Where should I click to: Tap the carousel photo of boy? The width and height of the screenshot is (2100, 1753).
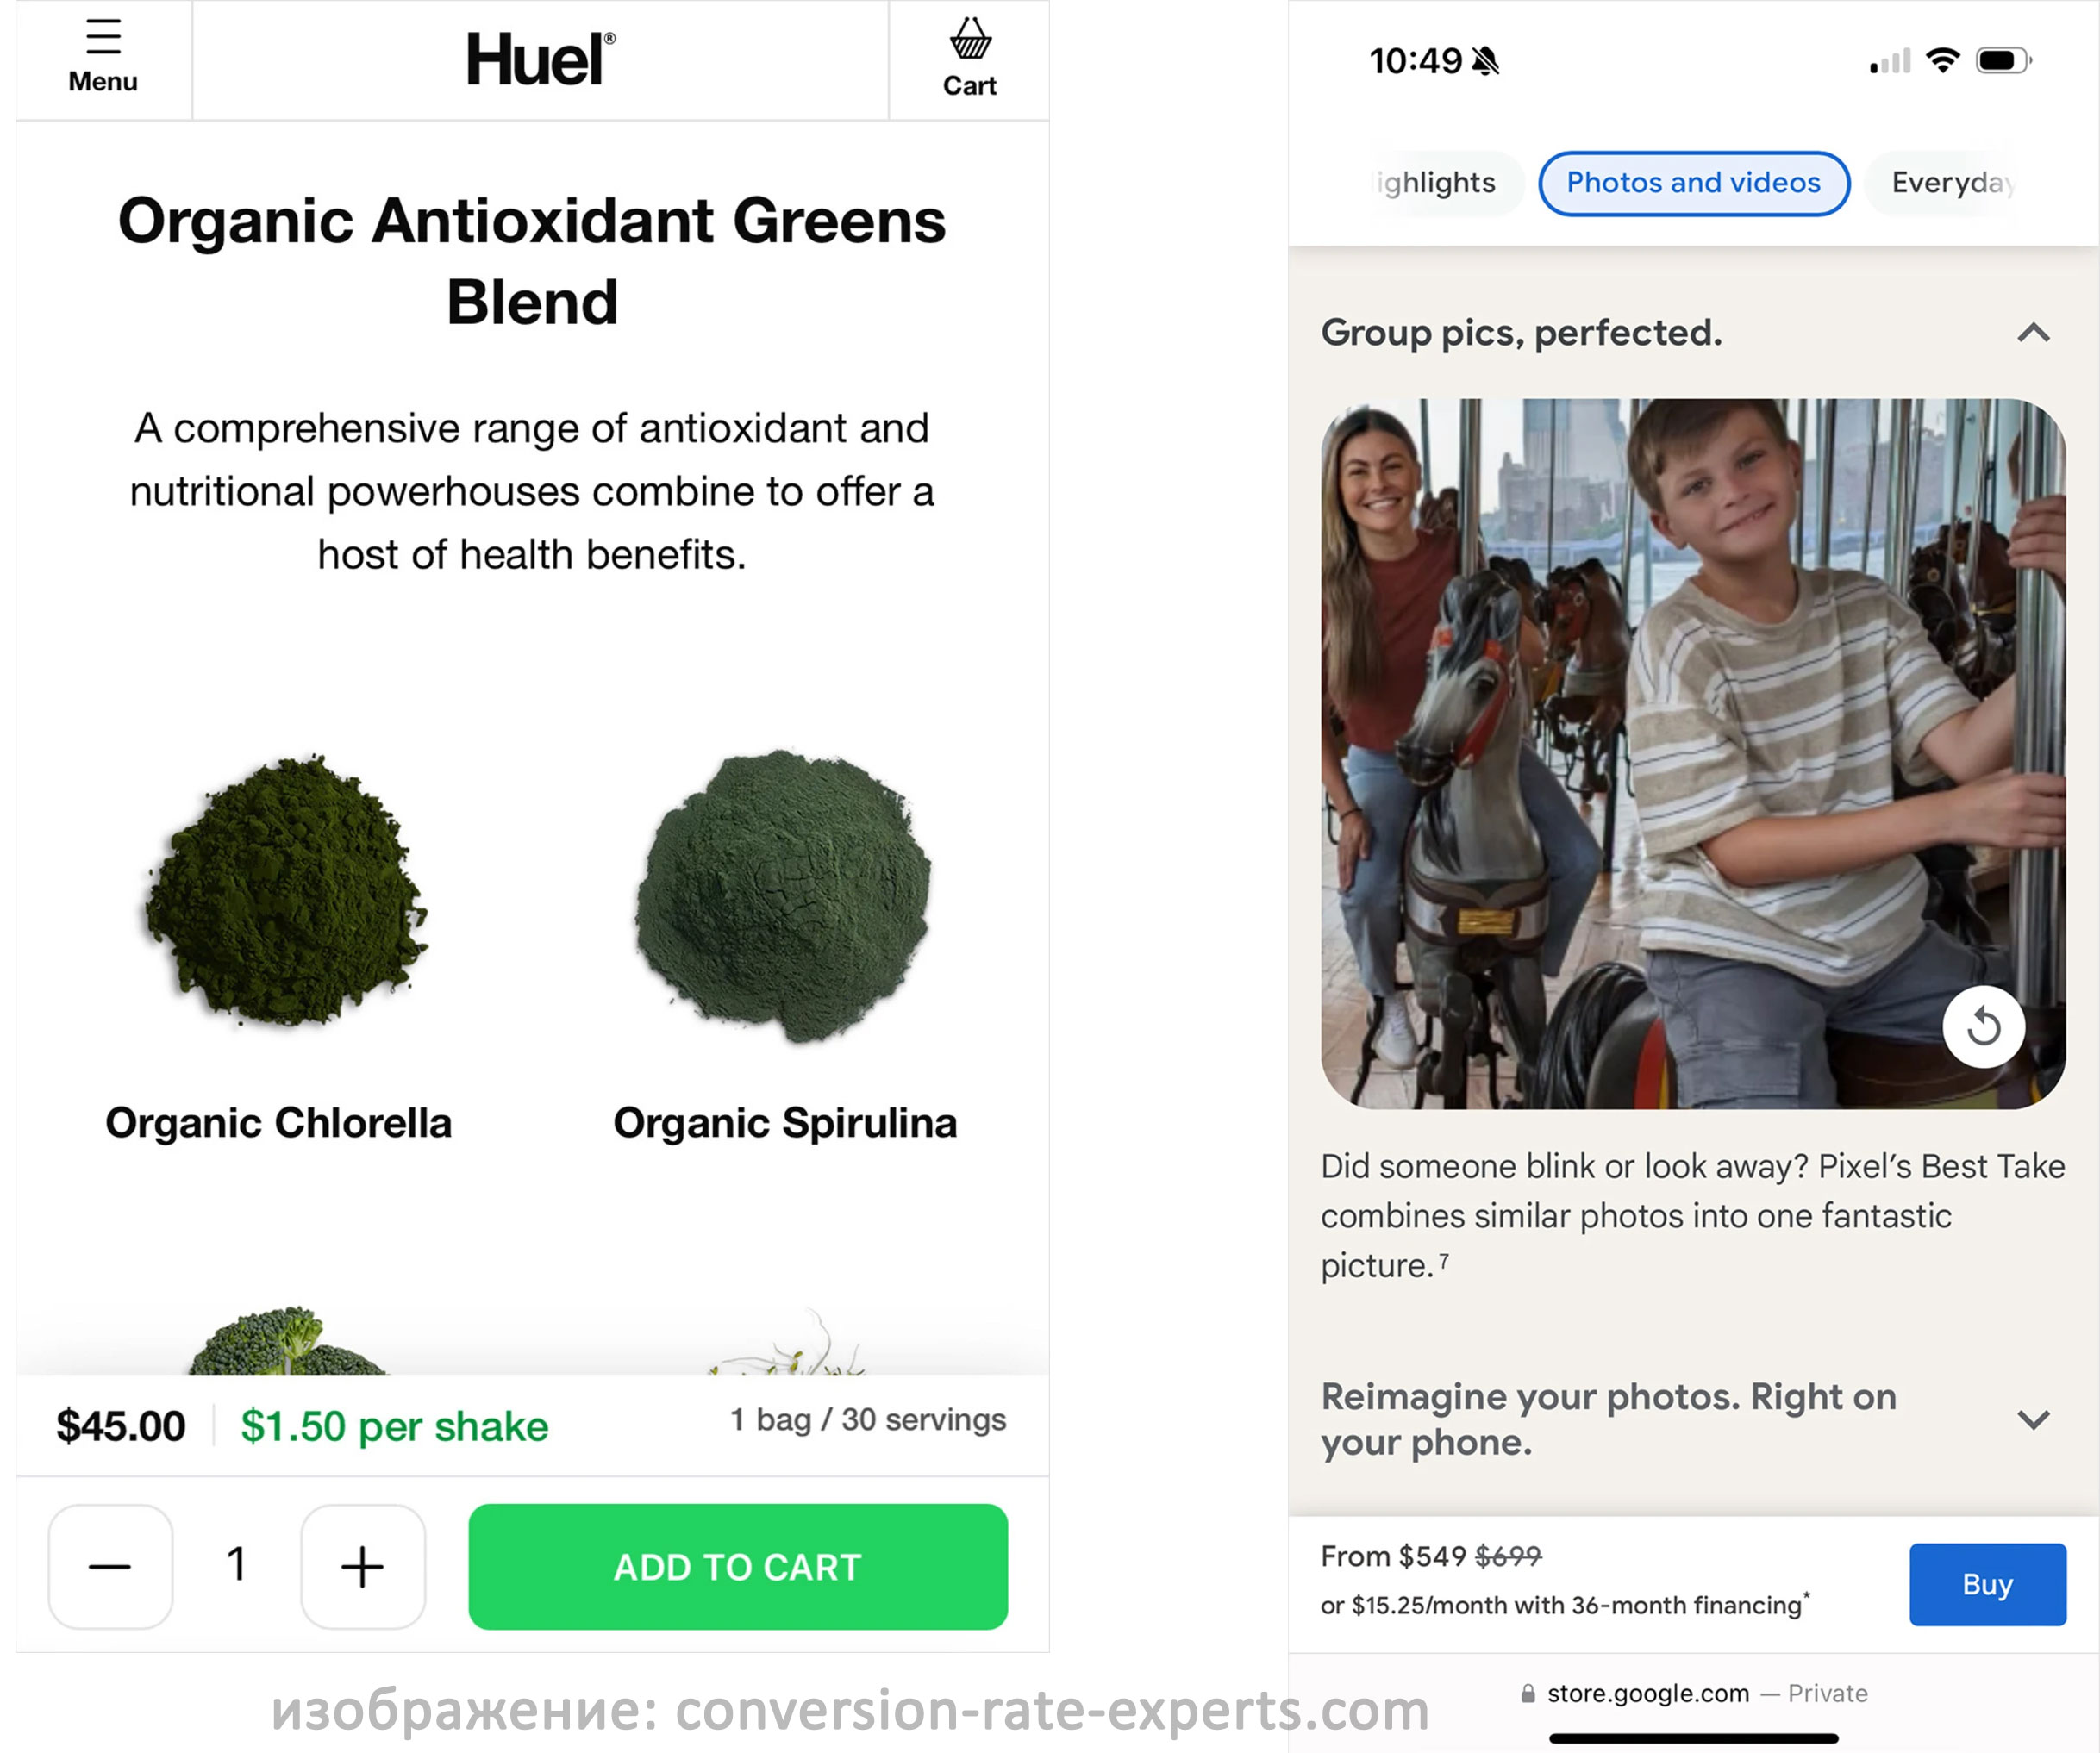[x=1693, y=753]
